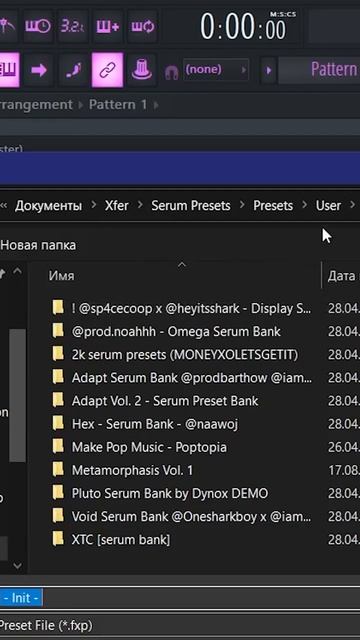The height and width of the screenshot is (640, 360).
Task: Toggle the loop recording icon
Action: 142,27
